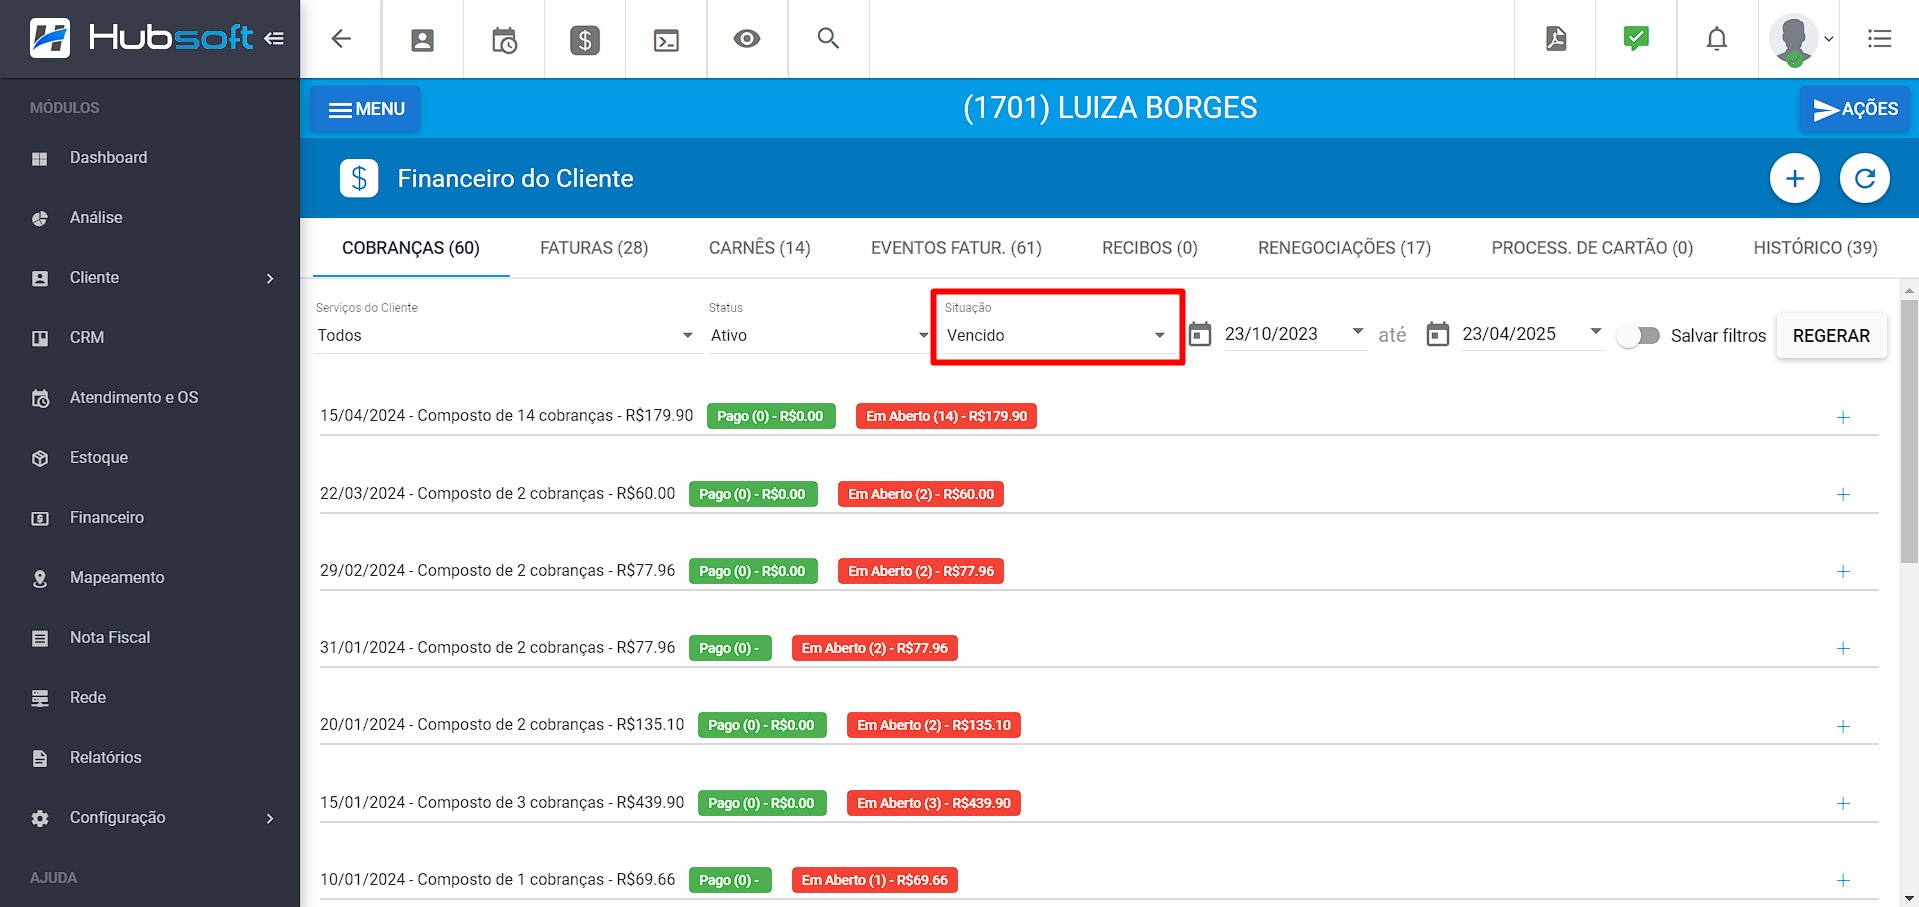This screenshot has width=1919, height=907.
Task: Click the blue MENU button
Action: coord(365,109)
